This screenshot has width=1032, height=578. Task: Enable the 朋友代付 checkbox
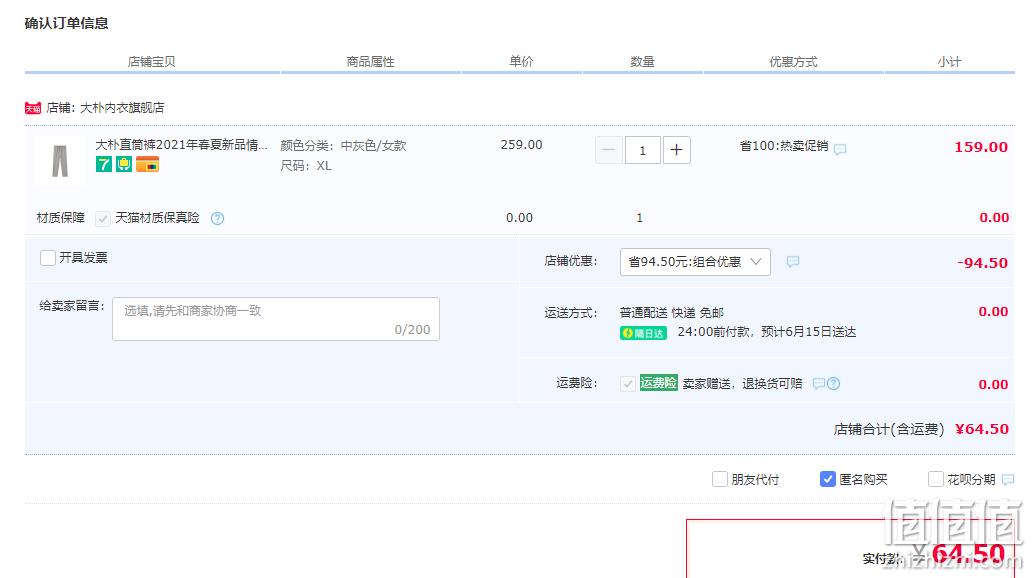point(719,479)
